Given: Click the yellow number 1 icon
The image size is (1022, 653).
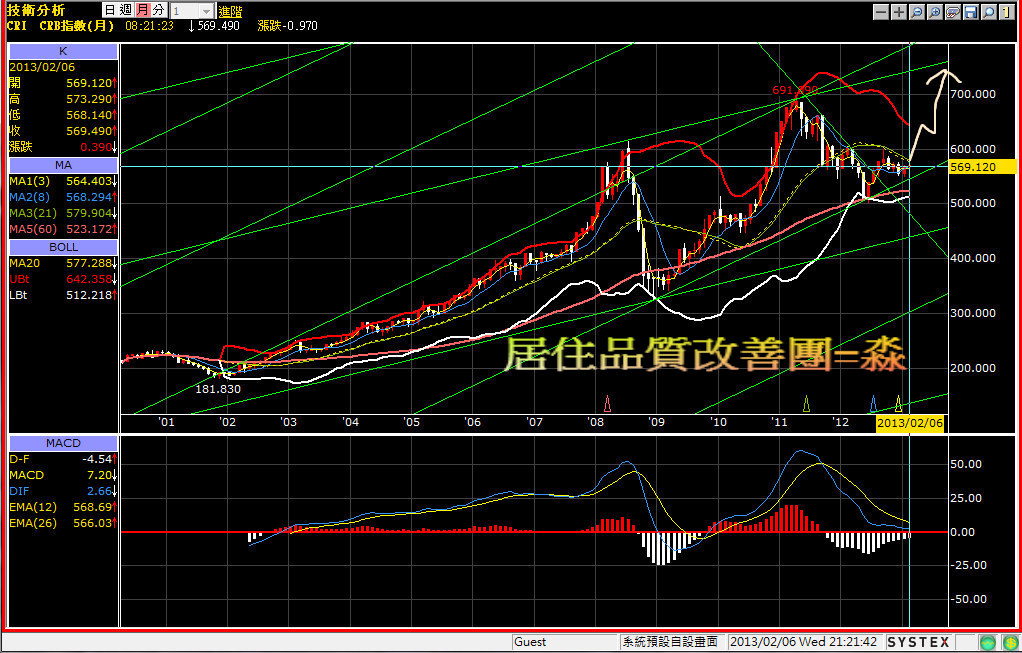Looking at the screenshot, I should tap(1004, 12).
